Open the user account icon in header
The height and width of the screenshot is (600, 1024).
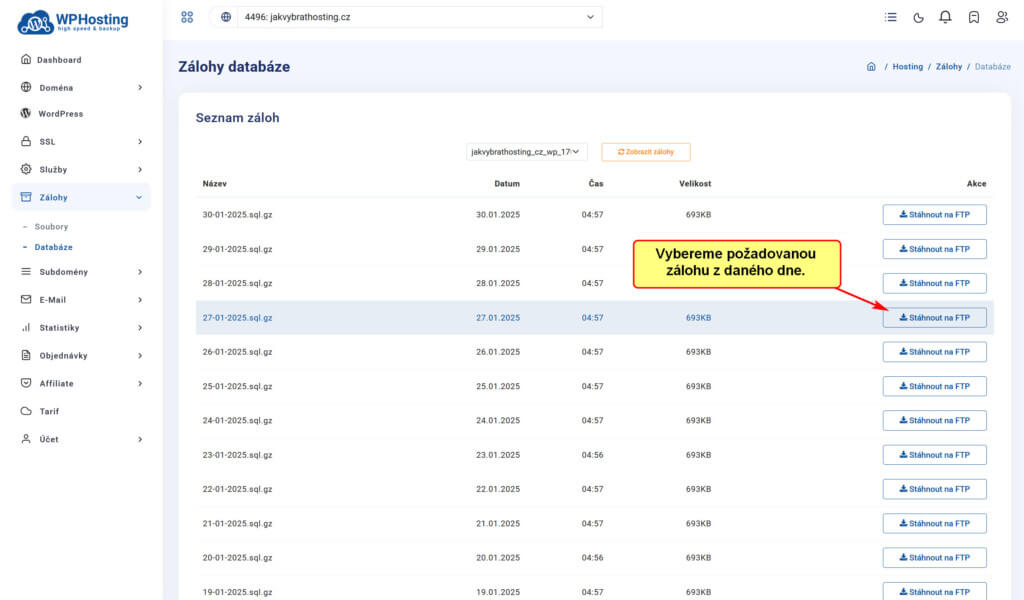click(x=1001, y=17)
